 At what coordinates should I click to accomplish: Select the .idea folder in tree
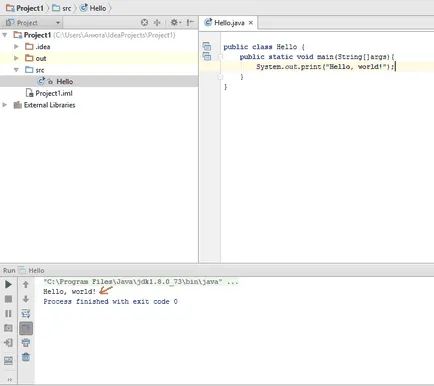pos(43,47)
